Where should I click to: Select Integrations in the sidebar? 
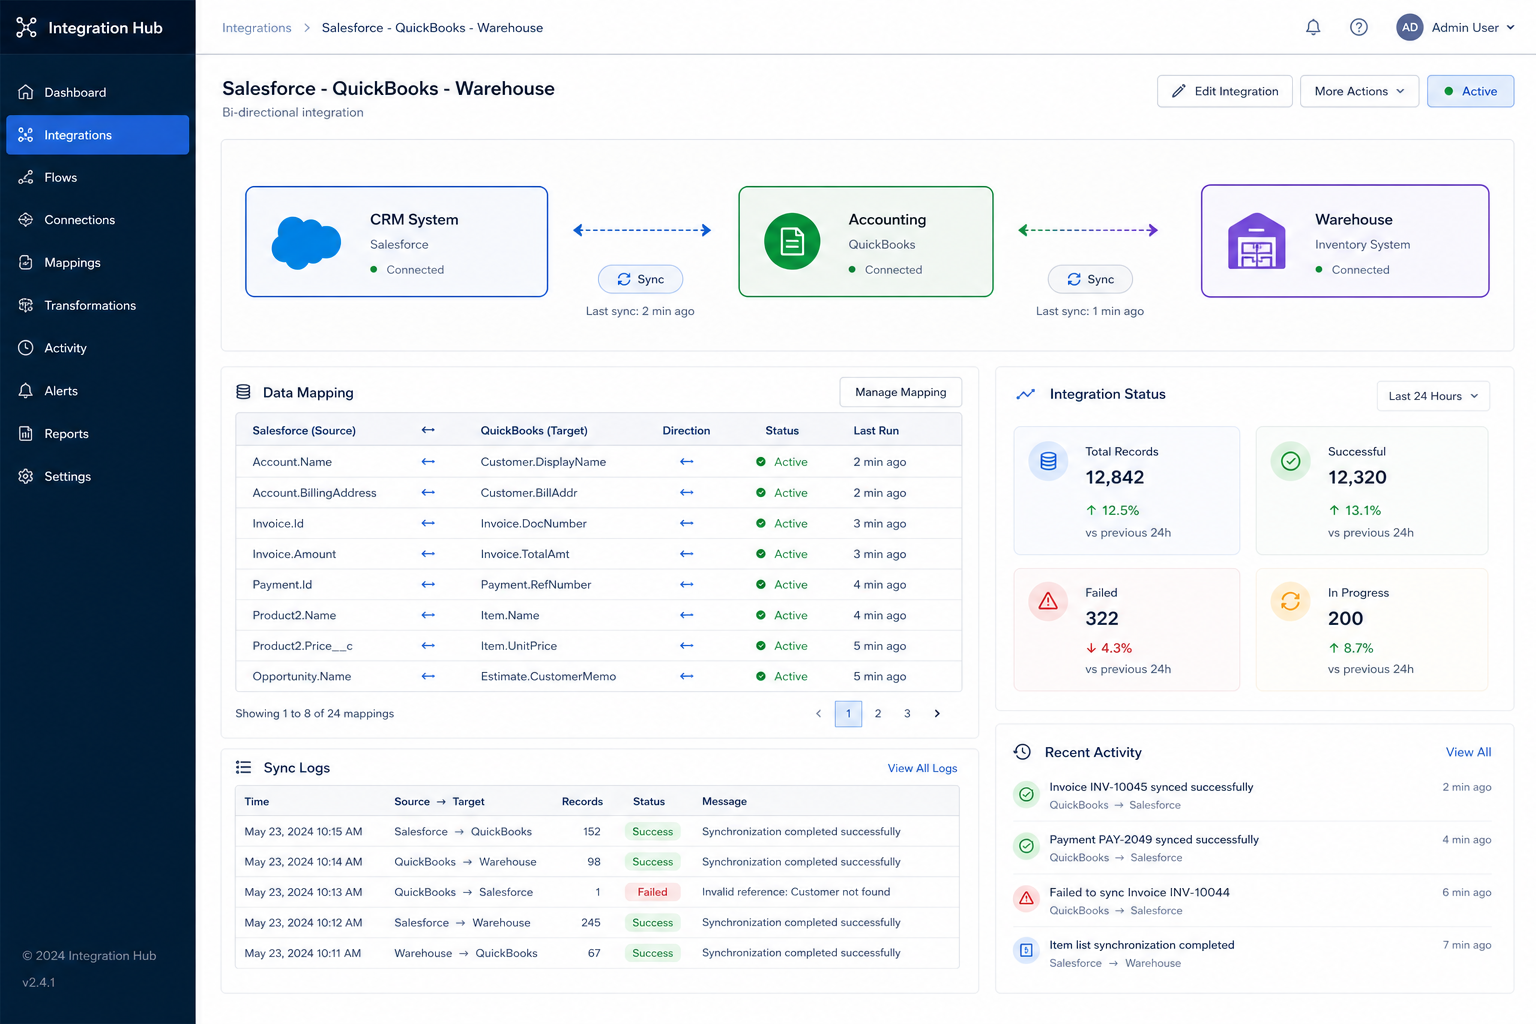tap(97, 135)
